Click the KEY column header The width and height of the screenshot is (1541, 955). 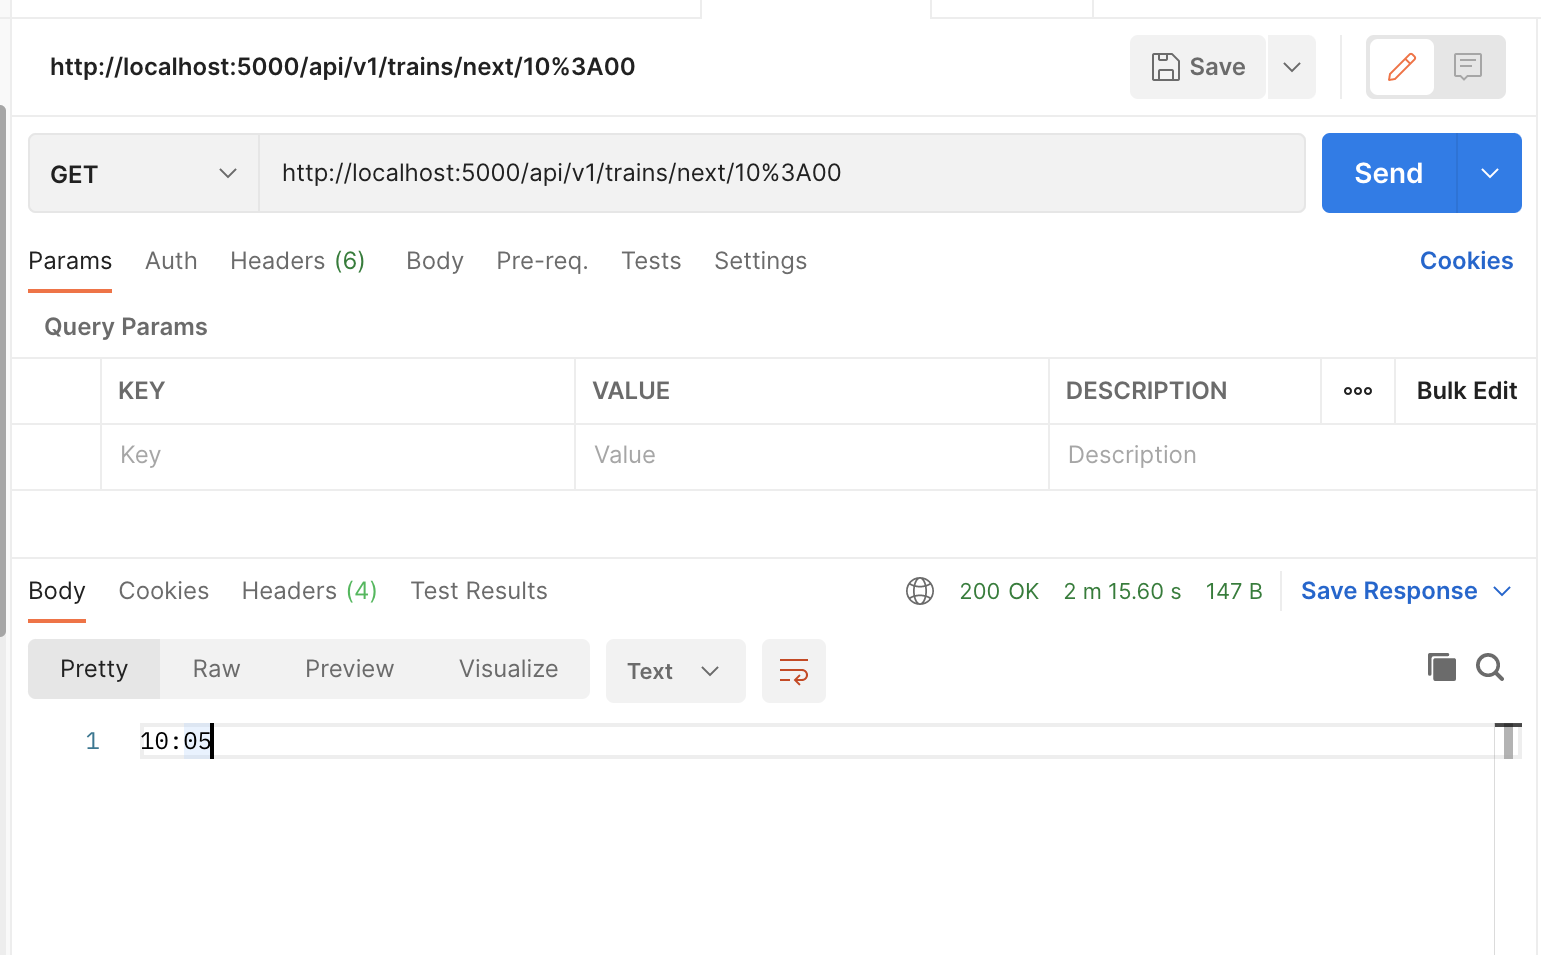[141, 391]
